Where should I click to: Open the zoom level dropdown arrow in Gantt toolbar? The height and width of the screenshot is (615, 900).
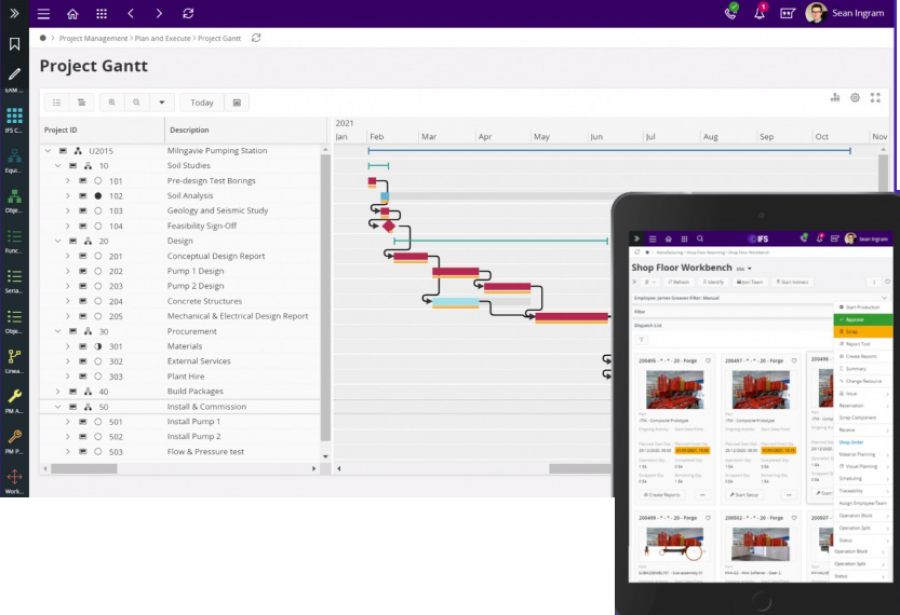coord(162,102)
